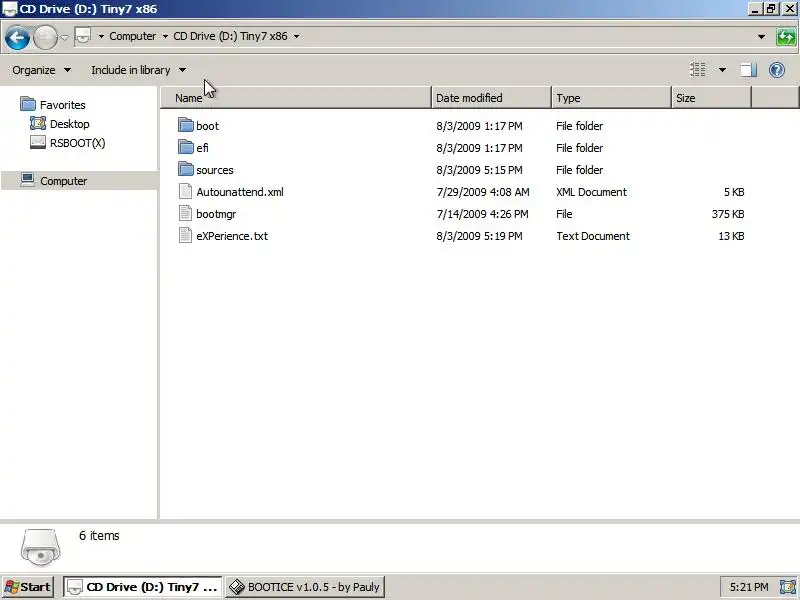The height and width of the screenshot is (600, 800).
Task: Open recent pages dropdown beside Forward arrow
Action: pyautogui.click(x=64, y=37)
